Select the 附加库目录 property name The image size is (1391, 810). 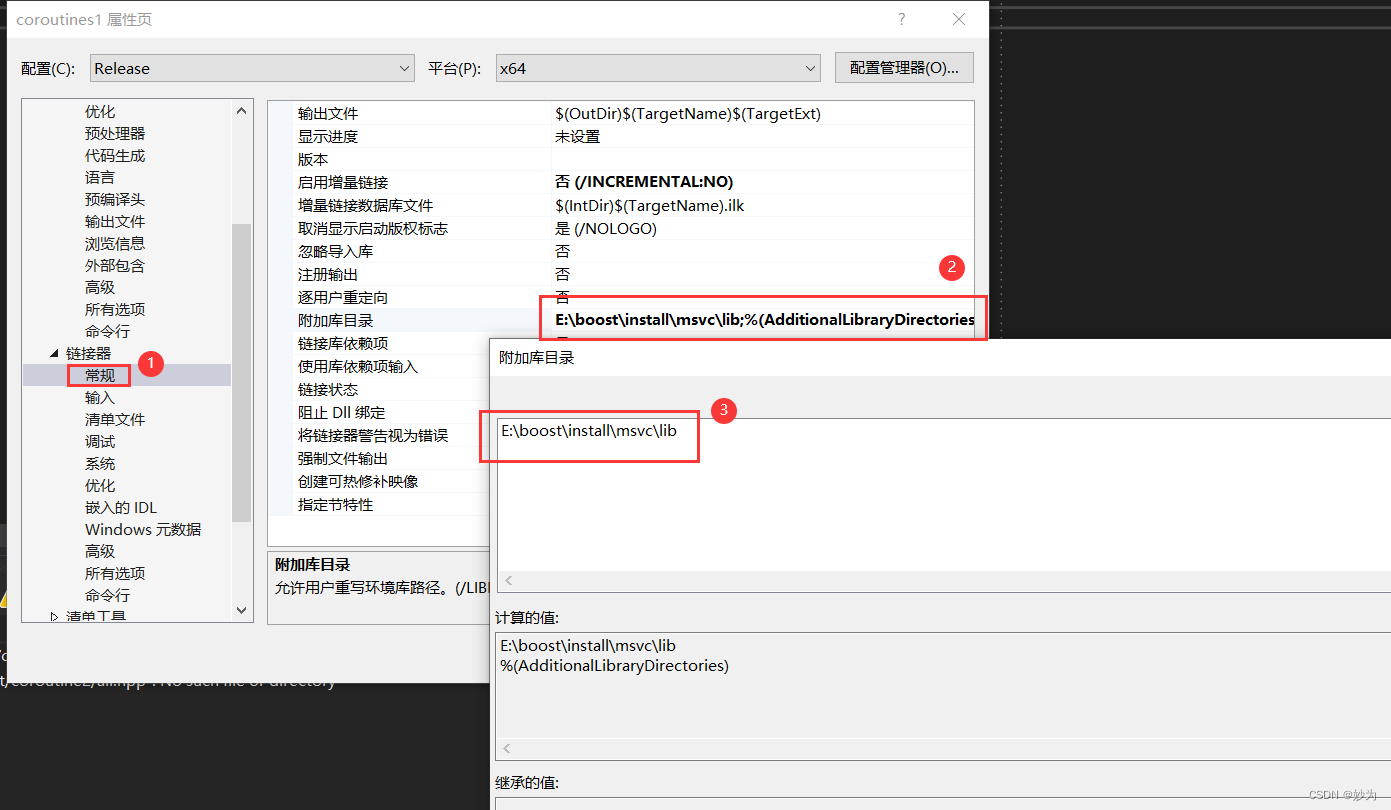(336, 320)
